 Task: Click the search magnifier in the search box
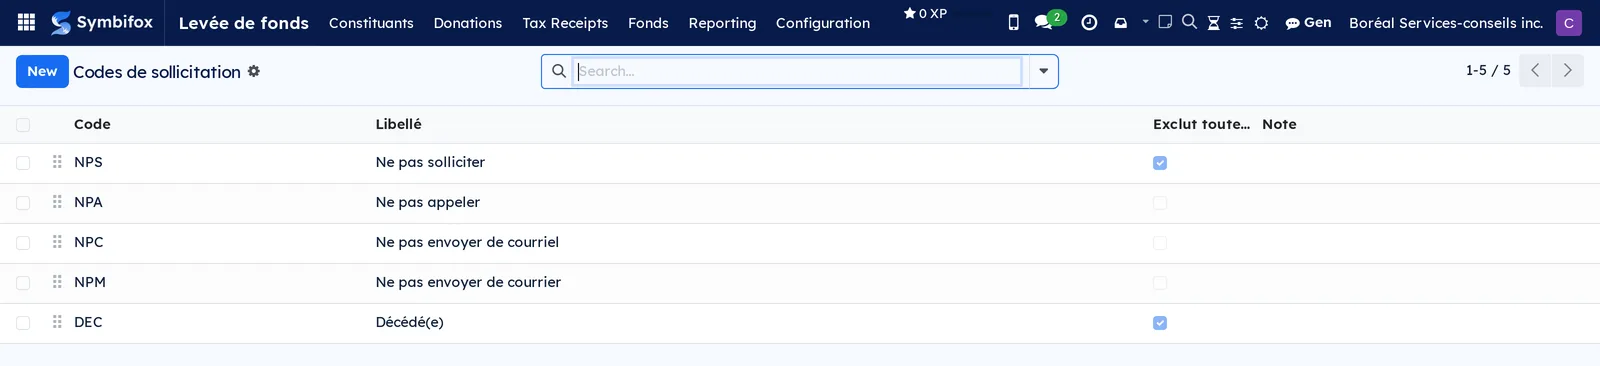[x=559, y=71]
